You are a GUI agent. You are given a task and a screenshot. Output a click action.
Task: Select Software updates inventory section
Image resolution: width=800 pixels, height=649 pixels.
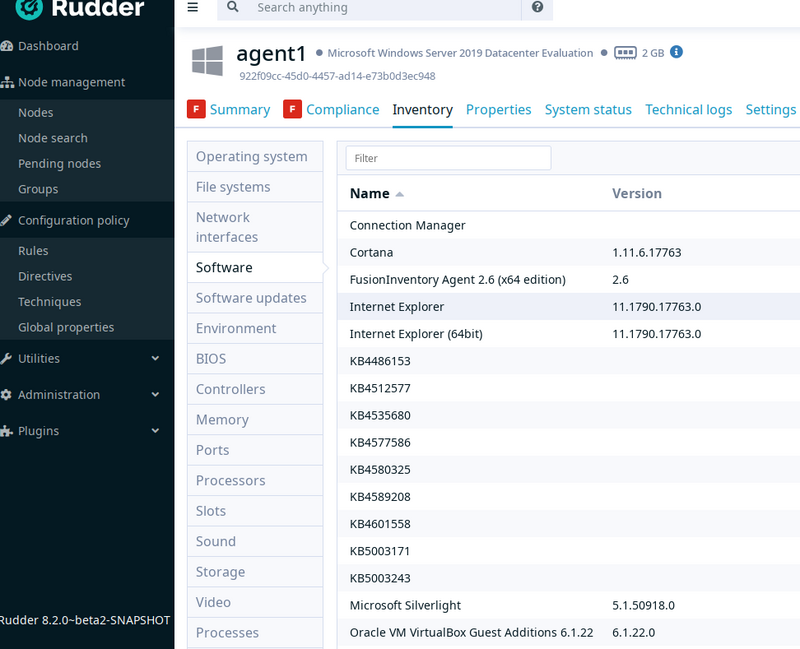pyautogui.click(x=255, y=298)
